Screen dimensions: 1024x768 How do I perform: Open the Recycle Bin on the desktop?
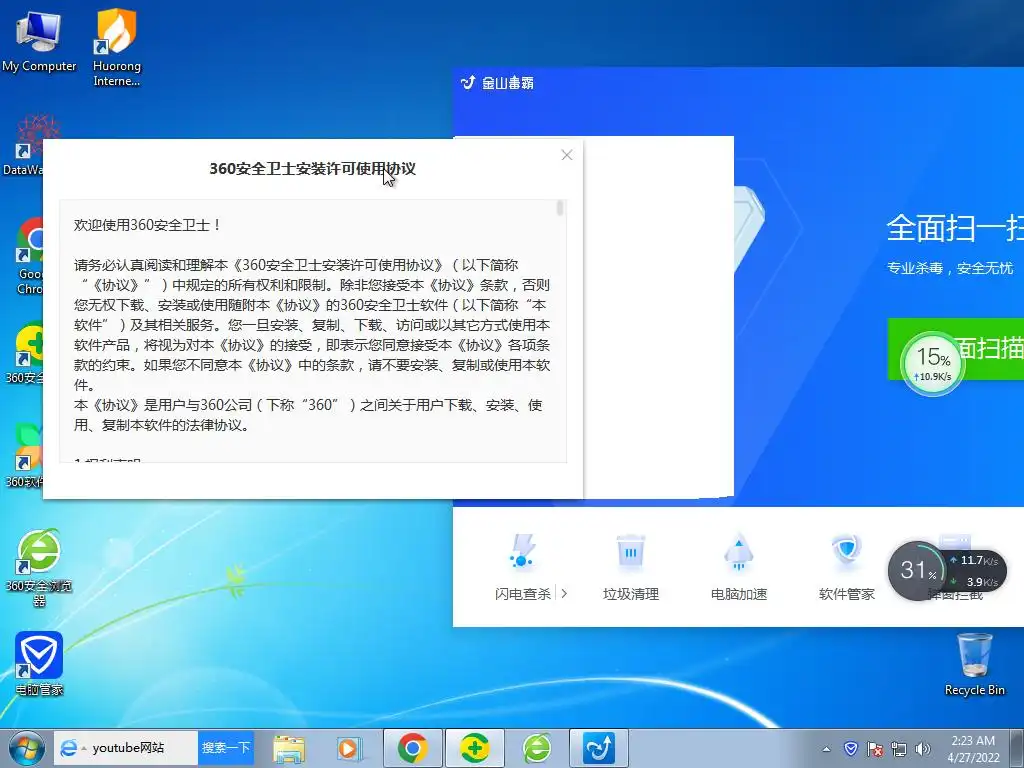pos(974,664)
